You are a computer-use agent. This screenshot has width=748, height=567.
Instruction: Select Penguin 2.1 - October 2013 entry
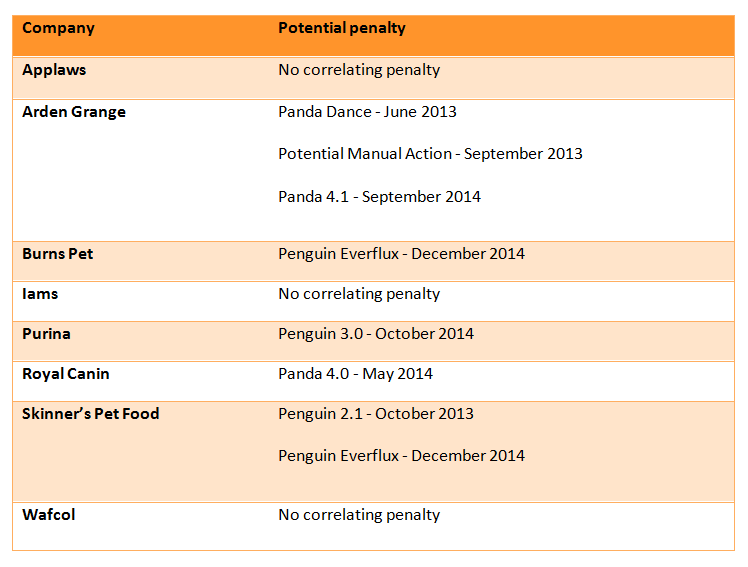click(x=376, y=414)
